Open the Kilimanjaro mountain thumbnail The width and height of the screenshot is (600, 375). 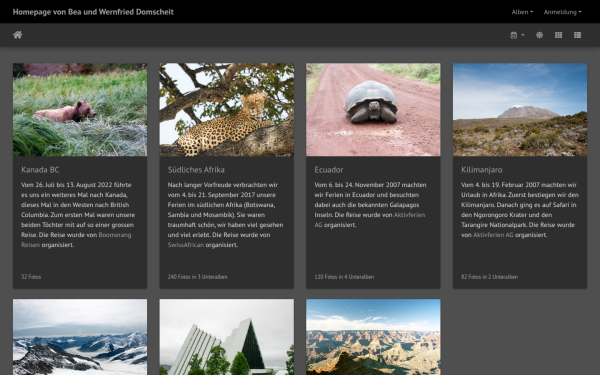click(x=520, y=109)
